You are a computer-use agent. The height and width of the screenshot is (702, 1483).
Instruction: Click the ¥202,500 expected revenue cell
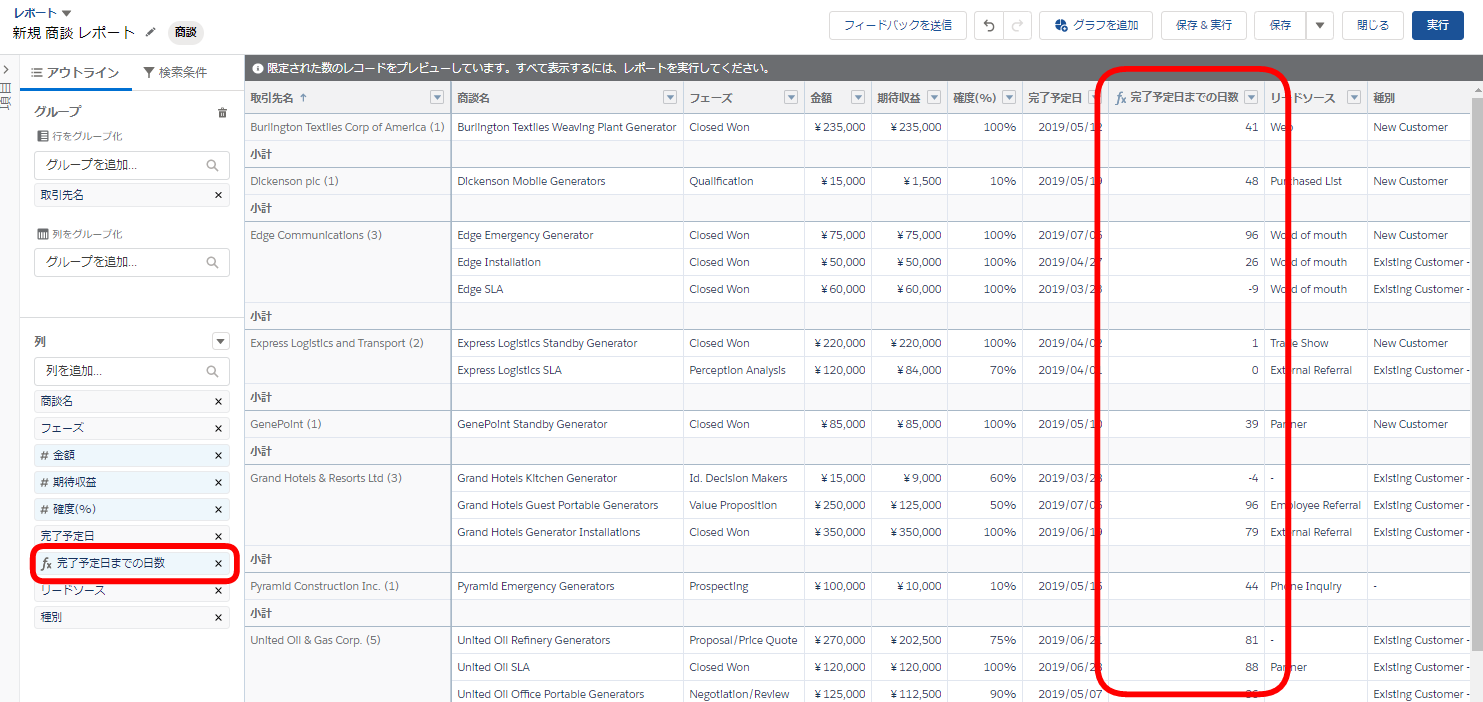909,640
